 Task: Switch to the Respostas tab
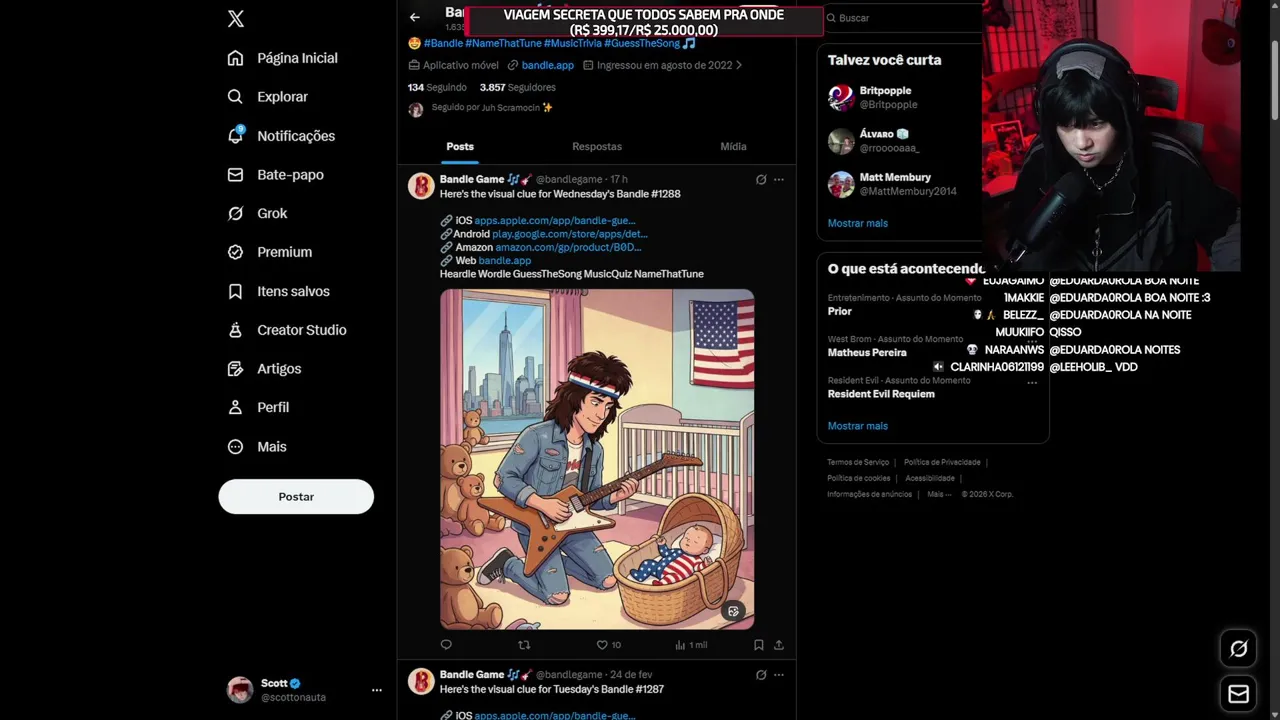tap(597, 147)
